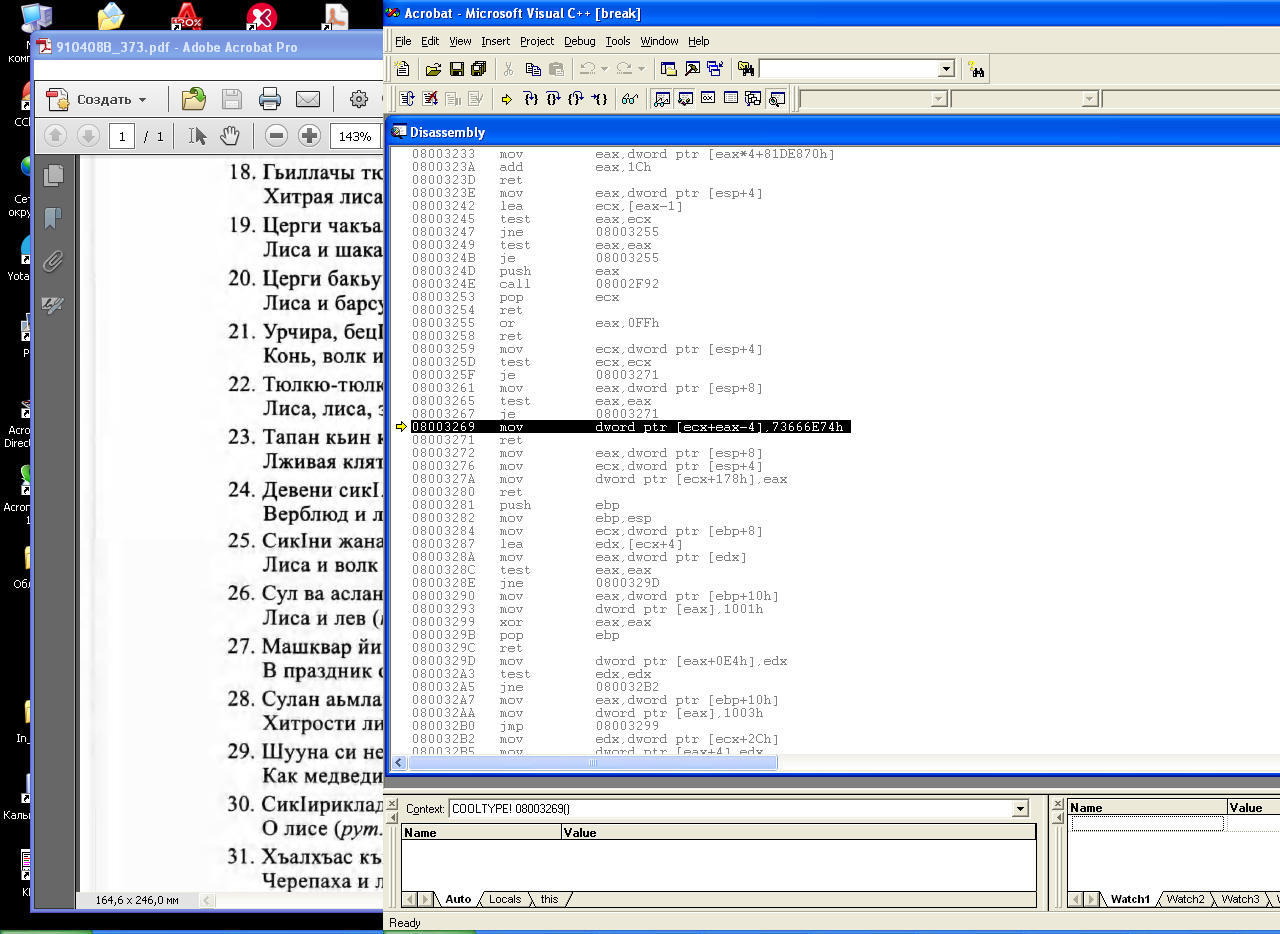The width and height of the screenshot is (1280, 934).
Task: Open the Tools menu
Action: tap(618, 41)
